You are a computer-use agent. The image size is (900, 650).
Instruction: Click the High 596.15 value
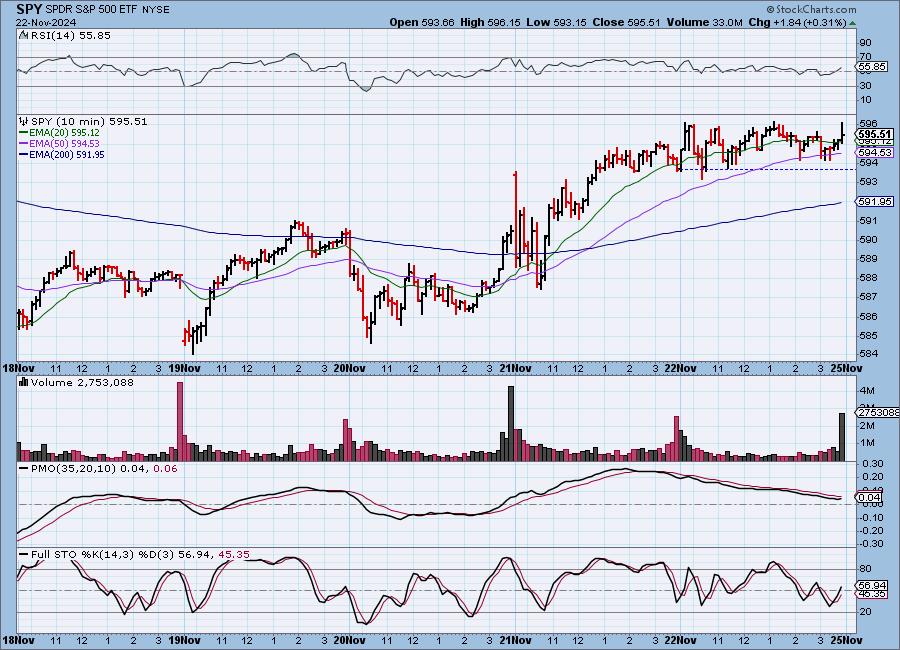click(490, 22)
